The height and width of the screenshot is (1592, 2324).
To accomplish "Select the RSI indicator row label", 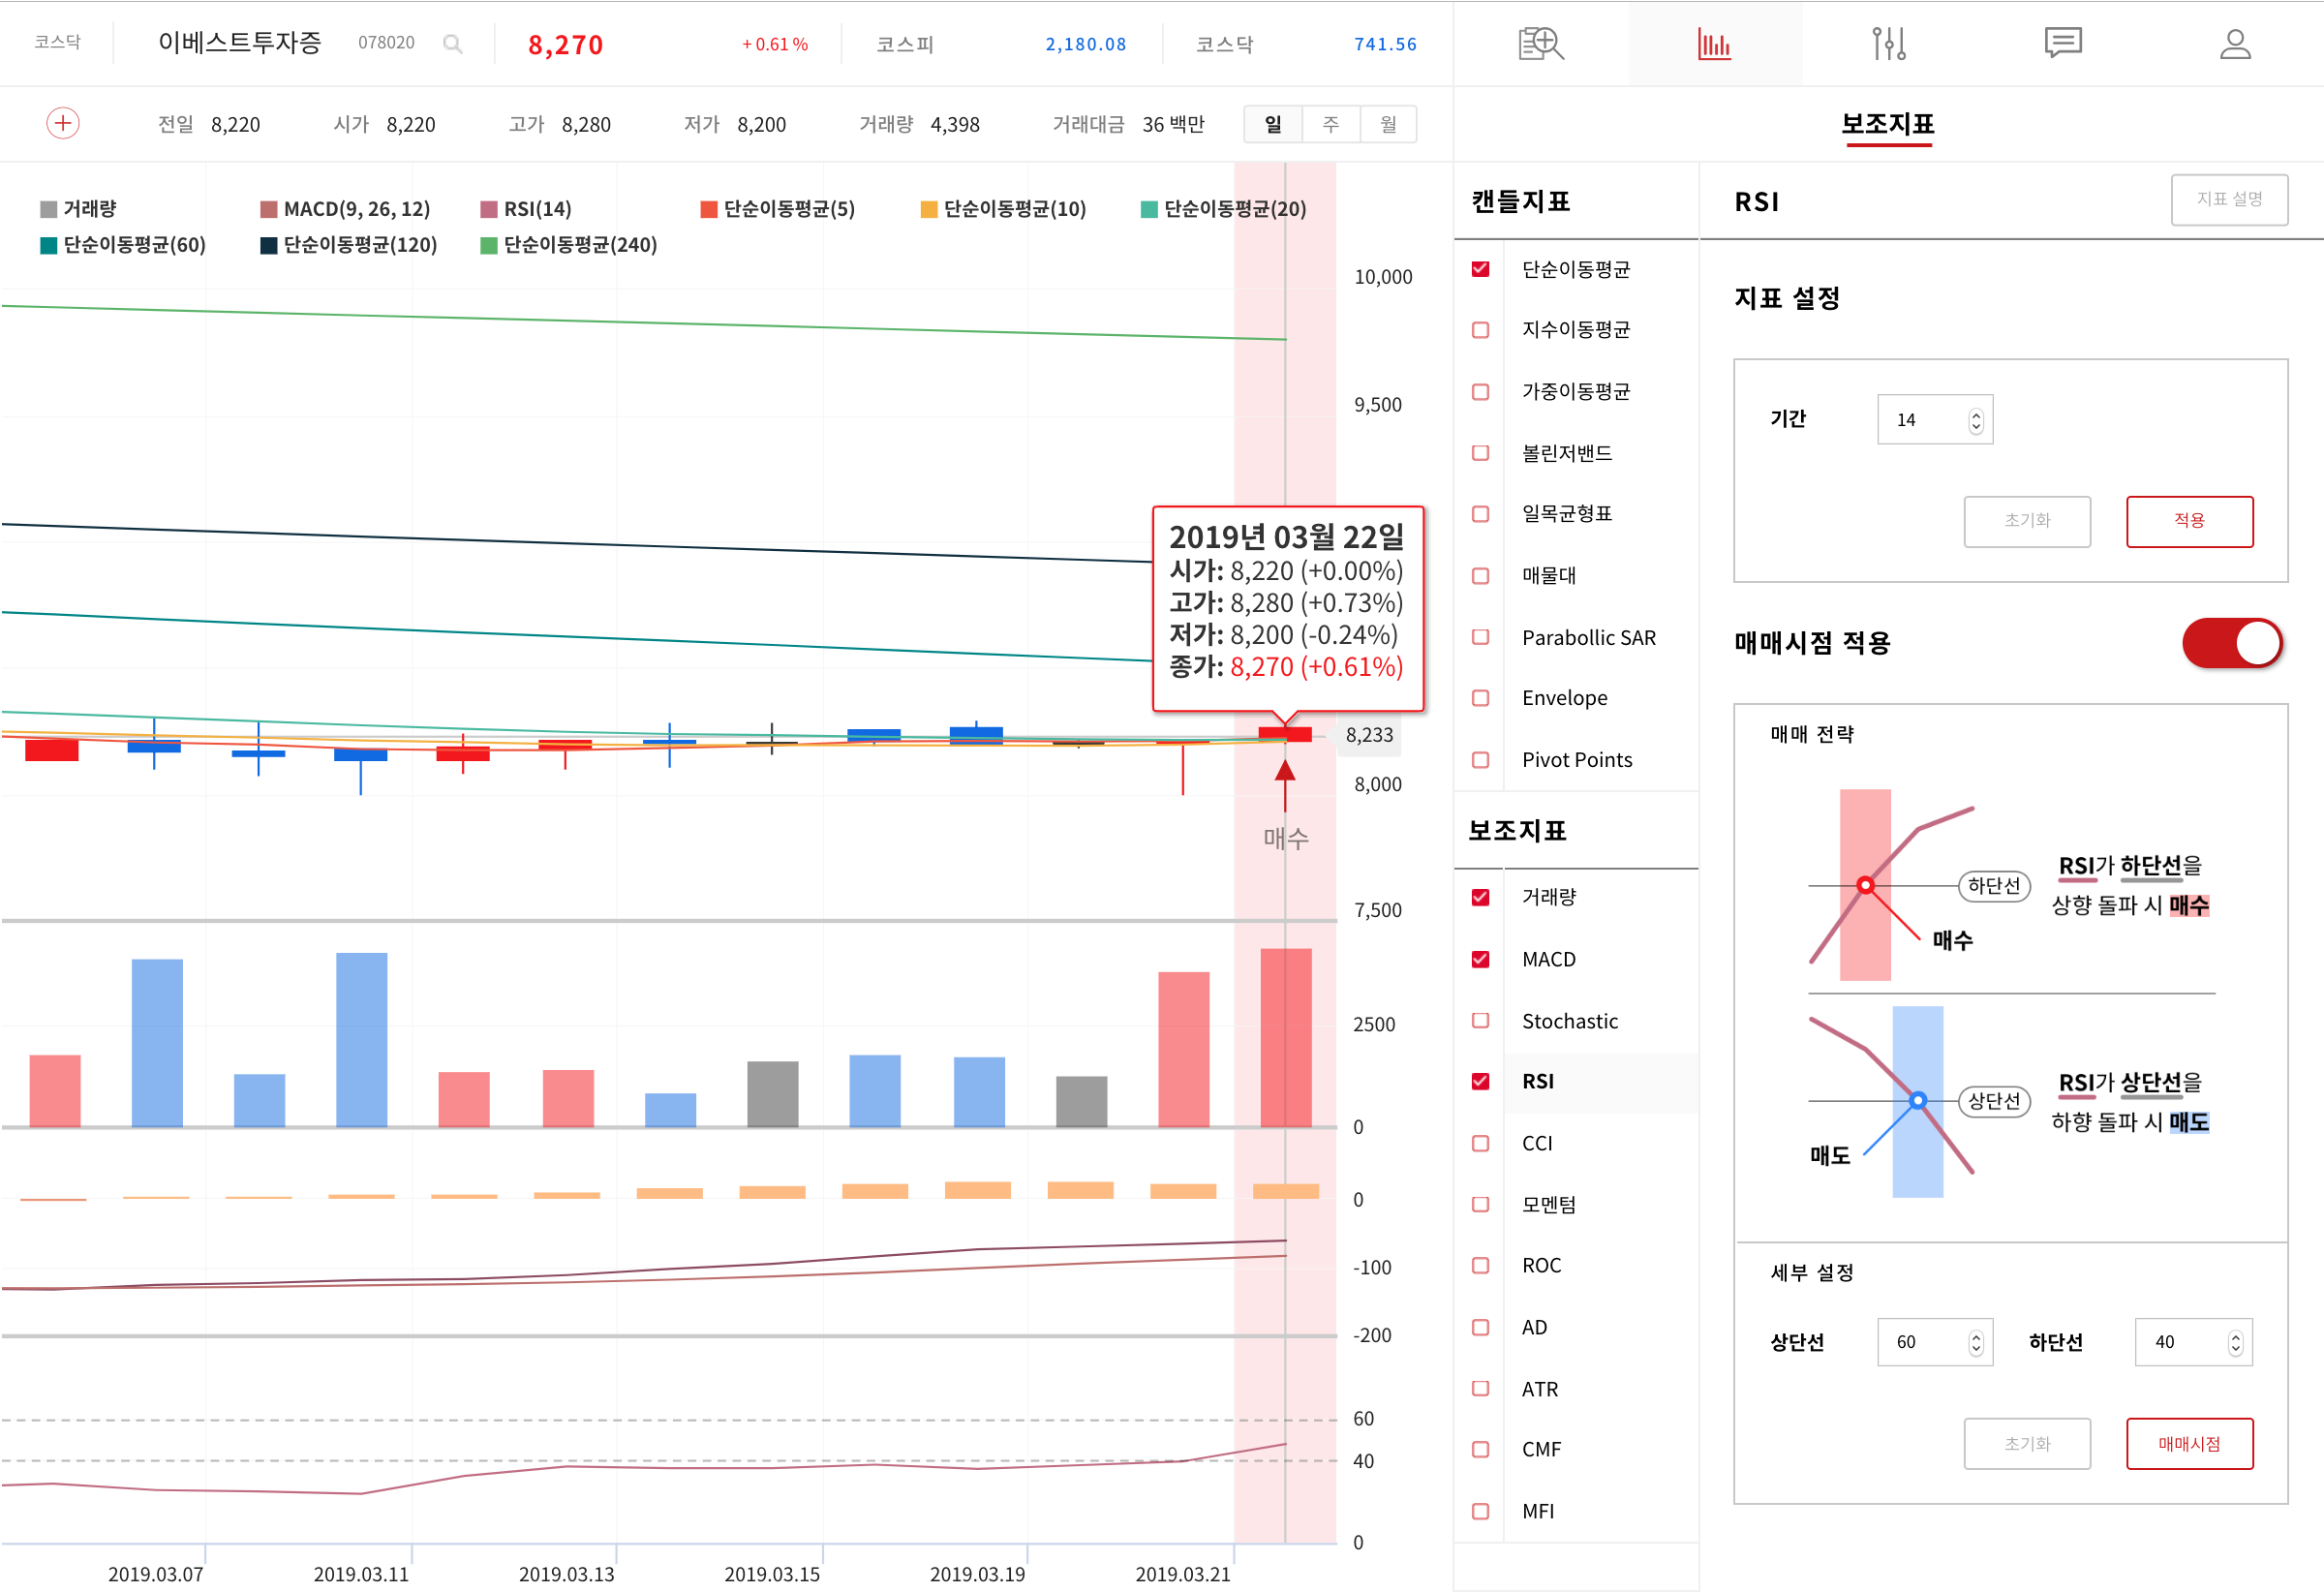I will (x=1538, y=1081).
